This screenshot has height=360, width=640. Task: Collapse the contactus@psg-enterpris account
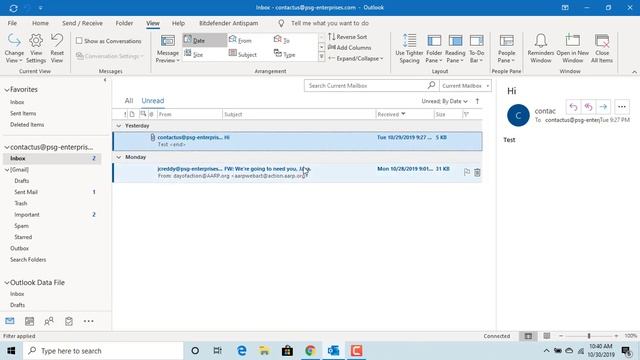[x=7, y=147]
